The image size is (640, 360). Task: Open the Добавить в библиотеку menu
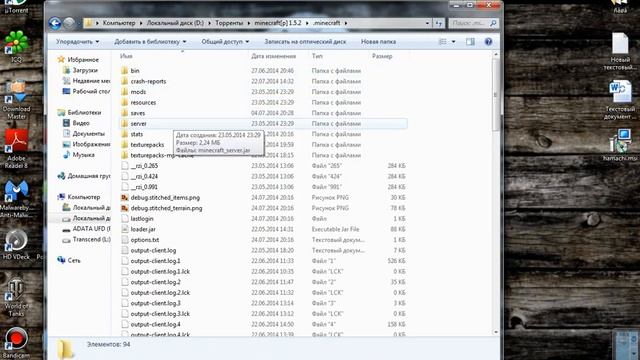tap(150, 42)
